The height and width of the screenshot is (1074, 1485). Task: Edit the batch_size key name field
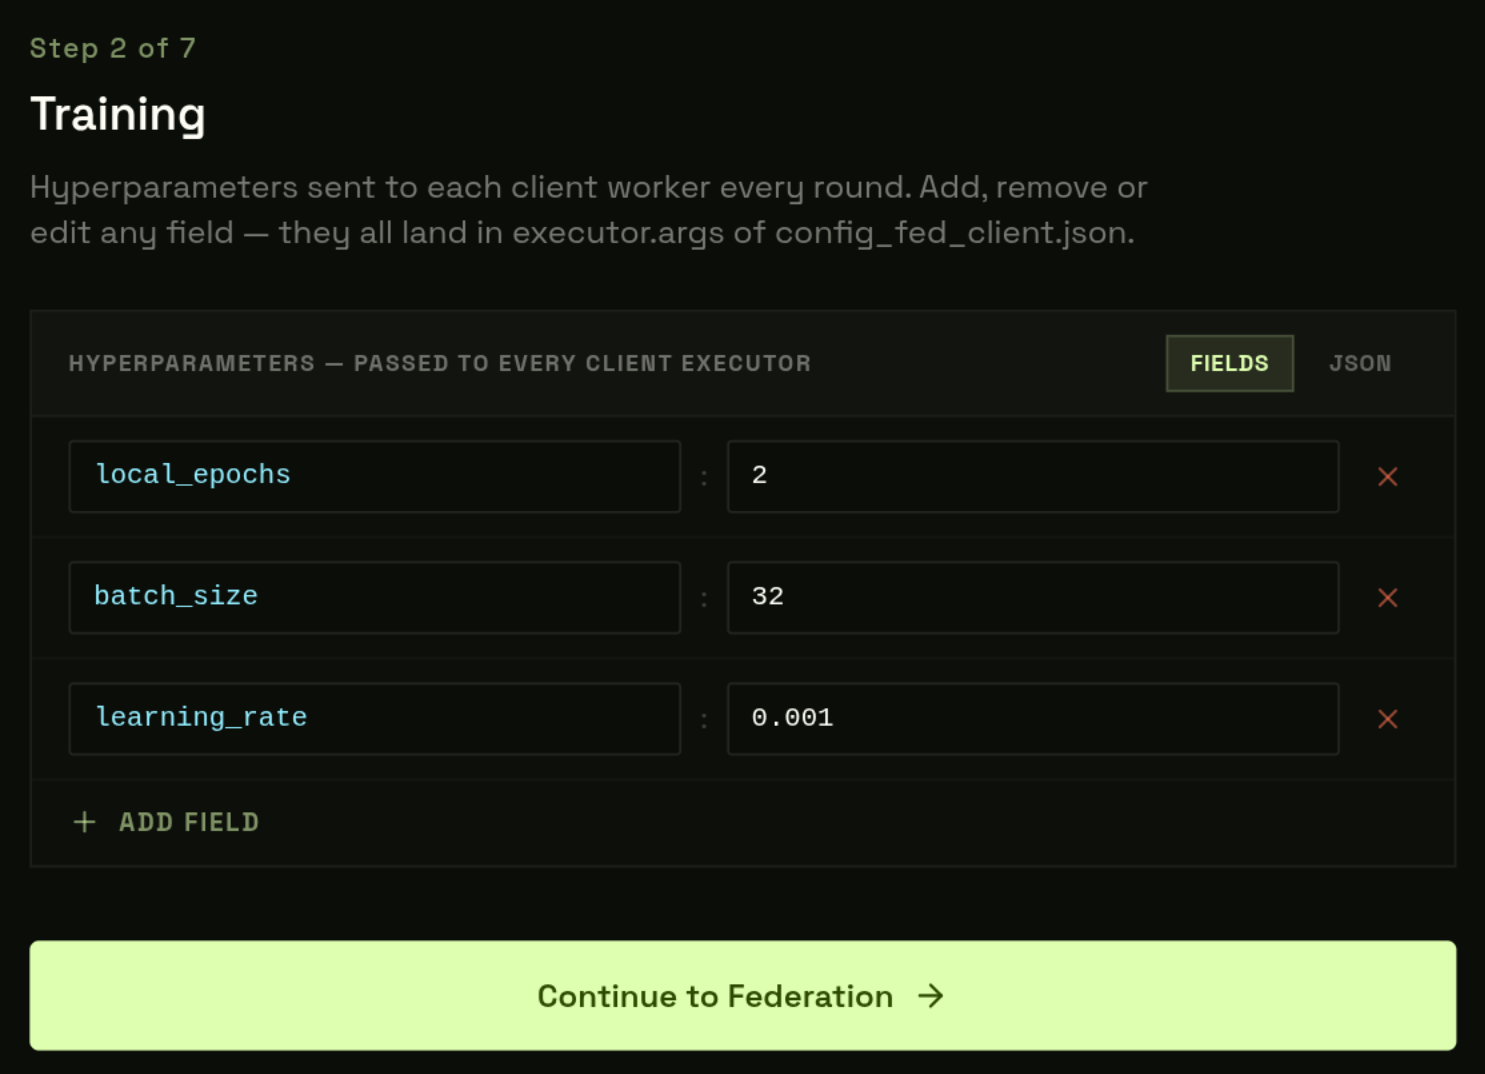(375, 598)
